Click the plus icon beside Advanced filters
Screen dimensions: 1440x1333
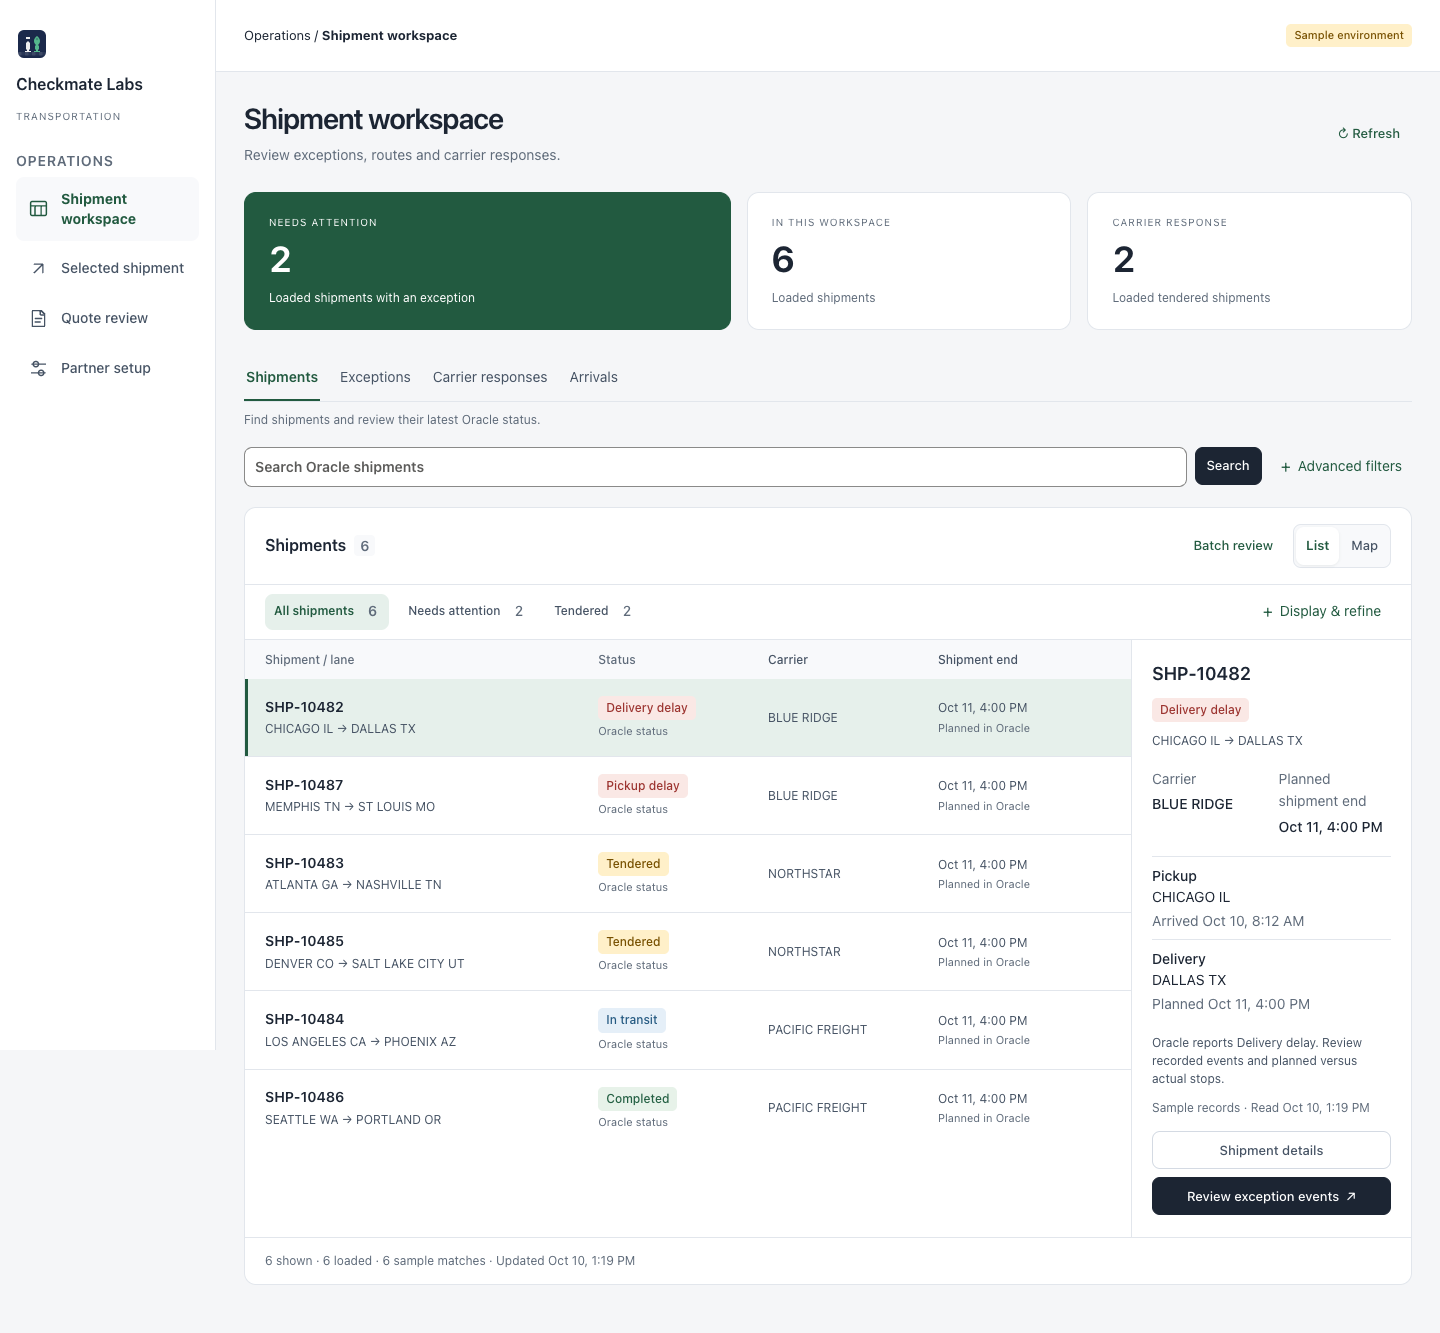[1286, 467]
